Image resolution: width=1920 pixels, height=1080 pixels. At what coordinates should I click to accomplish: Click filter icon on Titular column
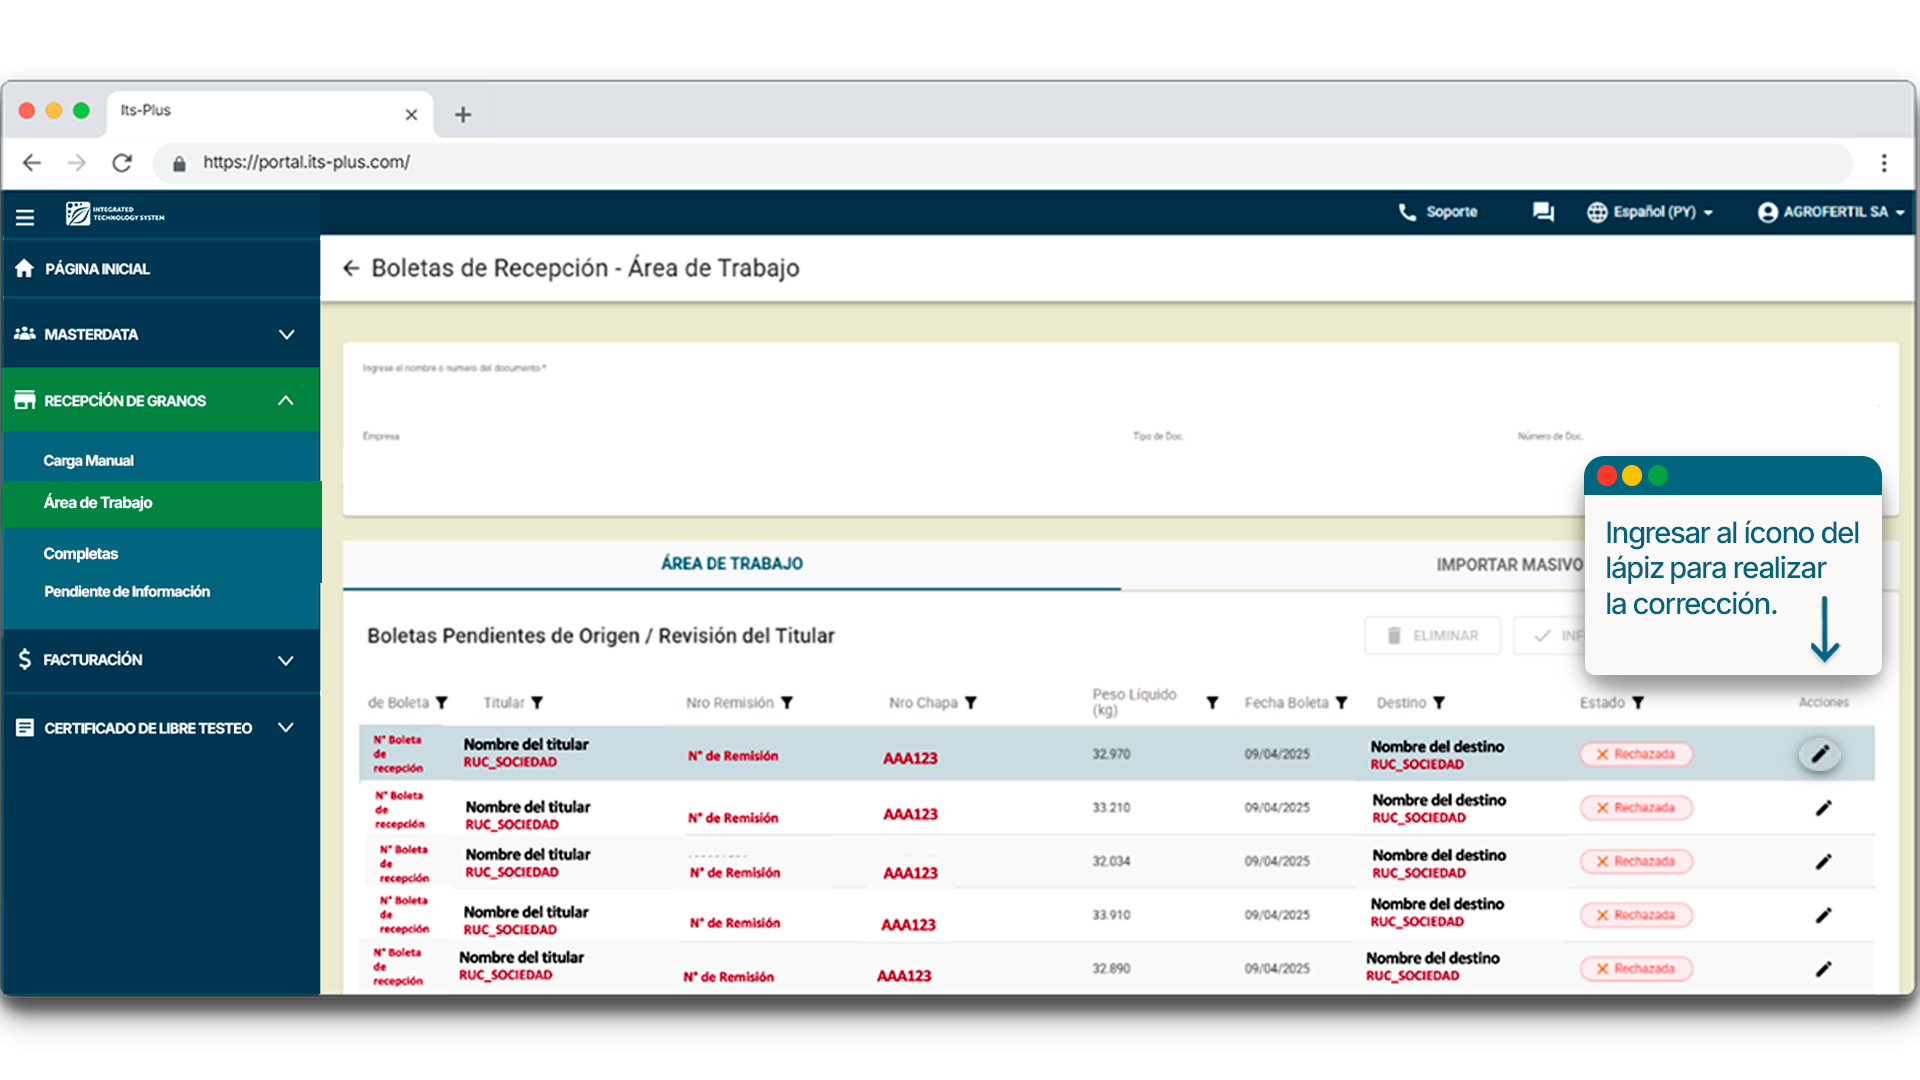click(x=537, y=703)
